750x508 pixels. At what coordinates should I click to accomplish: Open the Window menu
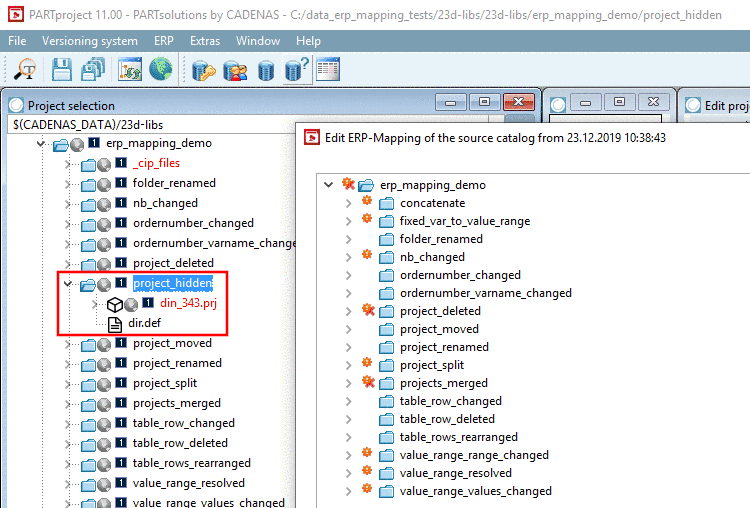tap(258, 41)
